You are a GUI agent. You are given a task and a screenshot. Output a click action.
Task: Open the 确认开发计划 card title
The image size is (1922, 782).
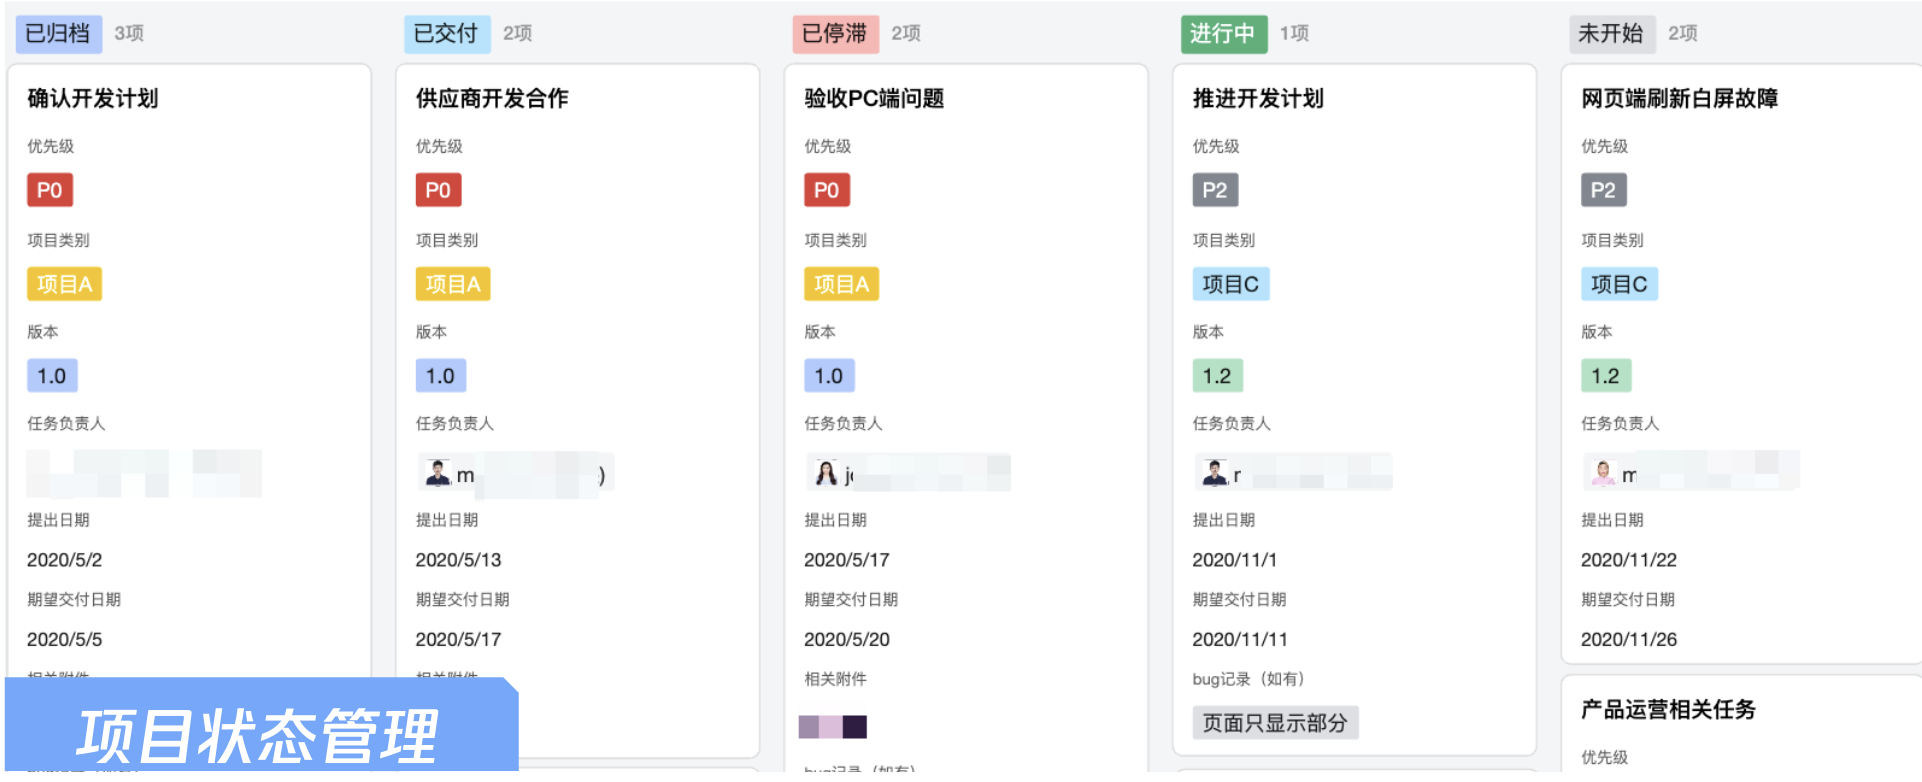tap(93, 99)
